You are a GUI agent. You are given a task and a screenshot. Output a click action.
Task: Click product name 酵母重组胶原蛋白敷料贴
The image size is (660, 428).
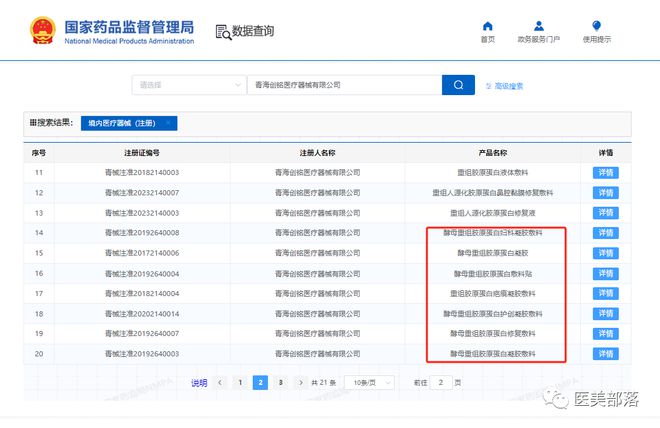pos(492,274)
